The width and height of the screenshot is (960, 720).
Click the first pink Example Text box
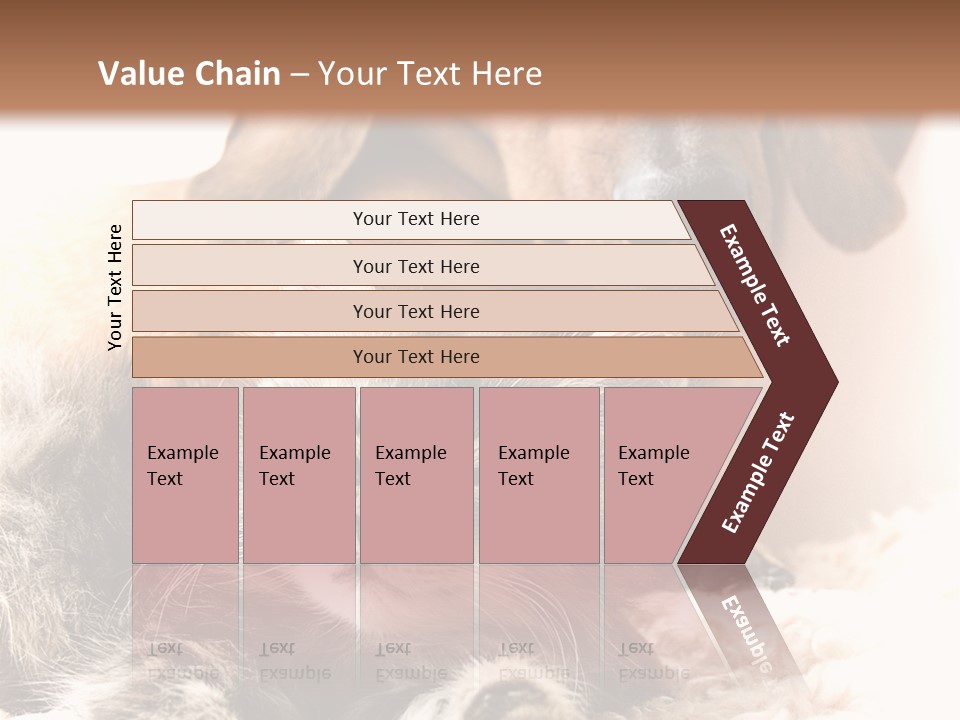coord(186,475)
